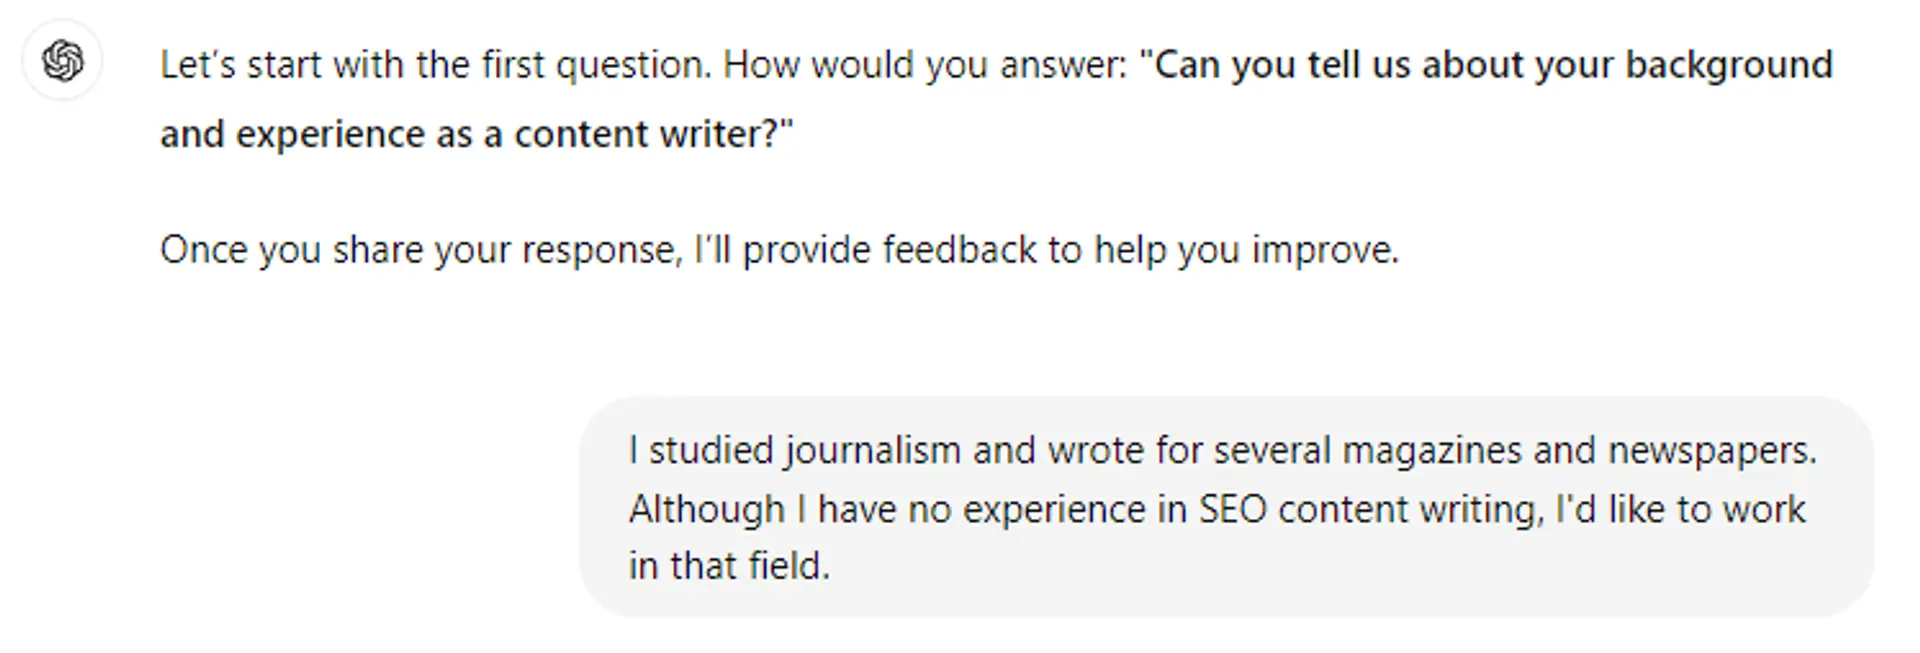Viewport: 1920px width, 653px height.
Task: Click "I'd like to work" in user message
Action: tap(1681, 510)
